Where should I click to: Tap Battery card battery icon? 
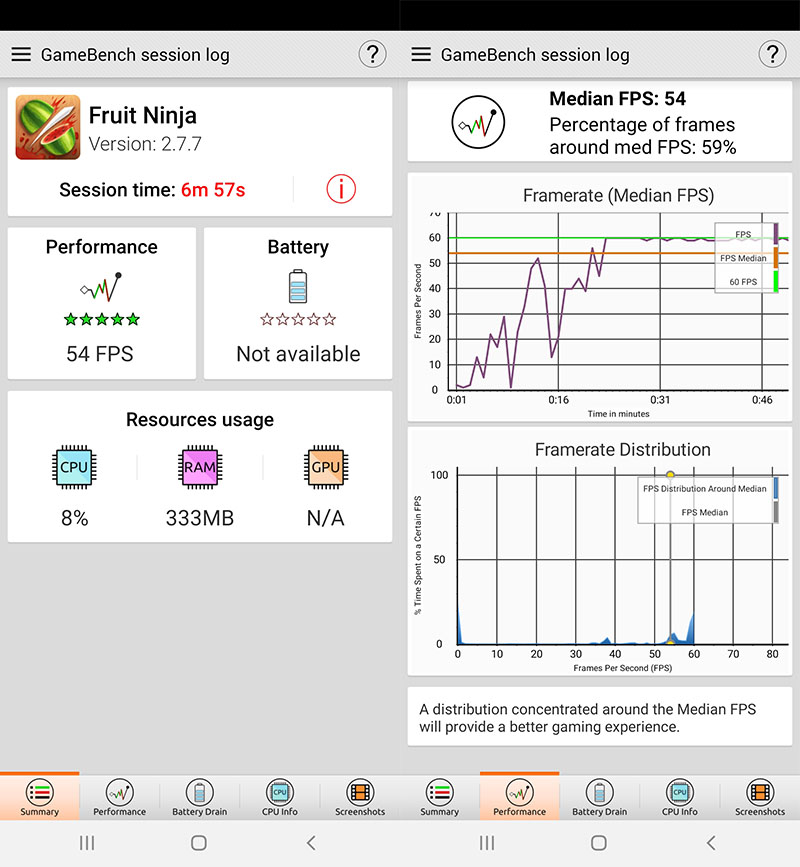298,286
